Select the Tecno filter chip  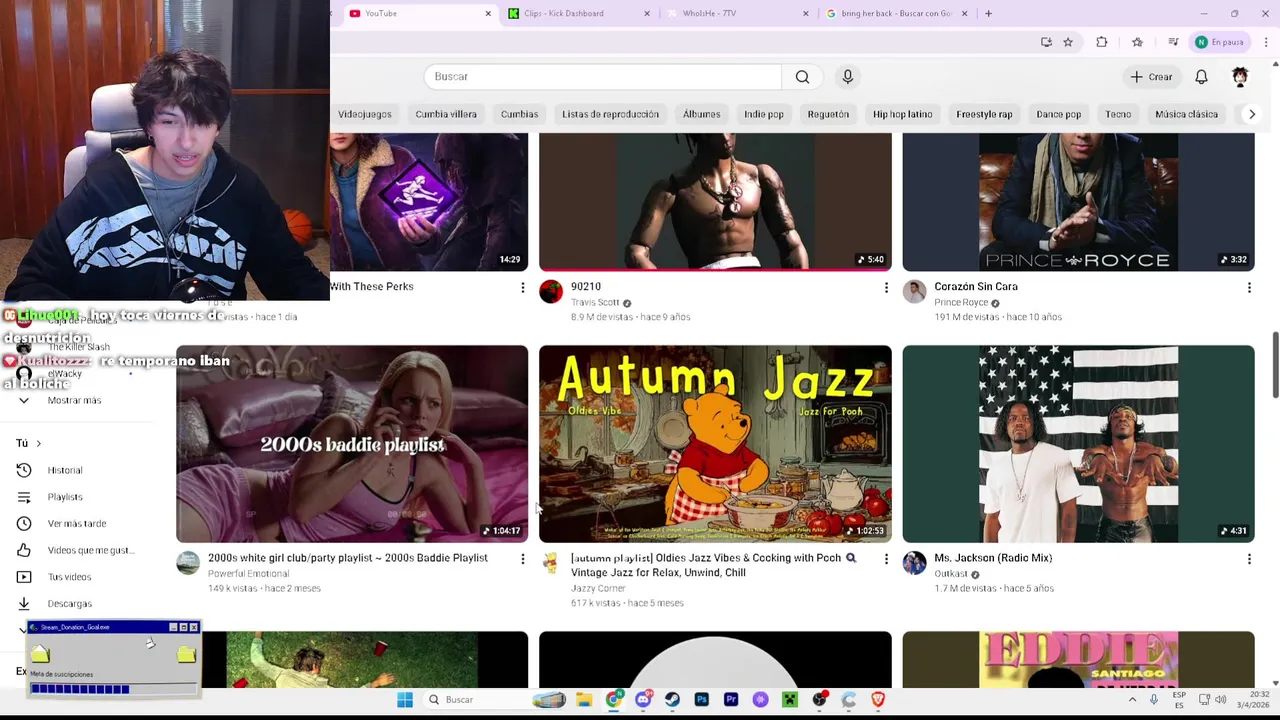[1118, 114]
